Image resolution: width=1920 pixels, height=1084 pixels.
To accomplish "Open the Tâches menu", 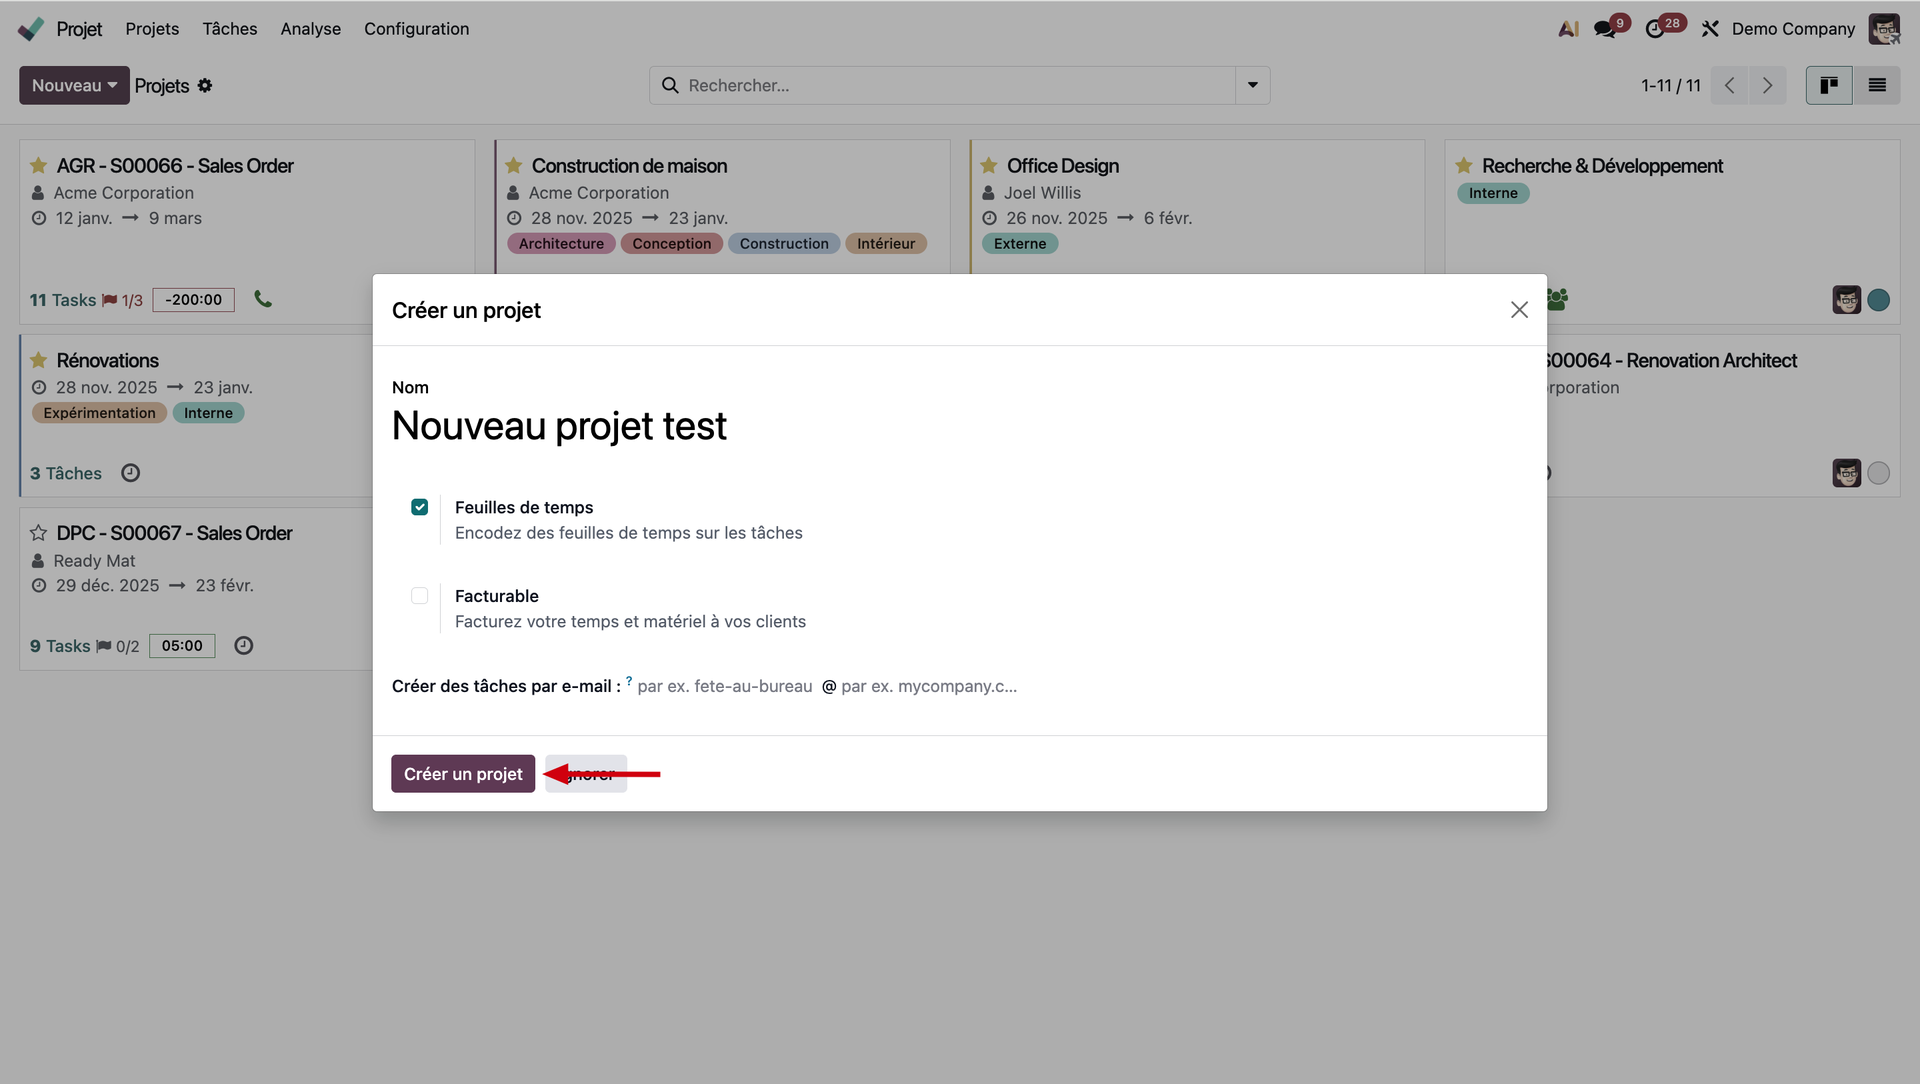I will (x=229, y=29).
